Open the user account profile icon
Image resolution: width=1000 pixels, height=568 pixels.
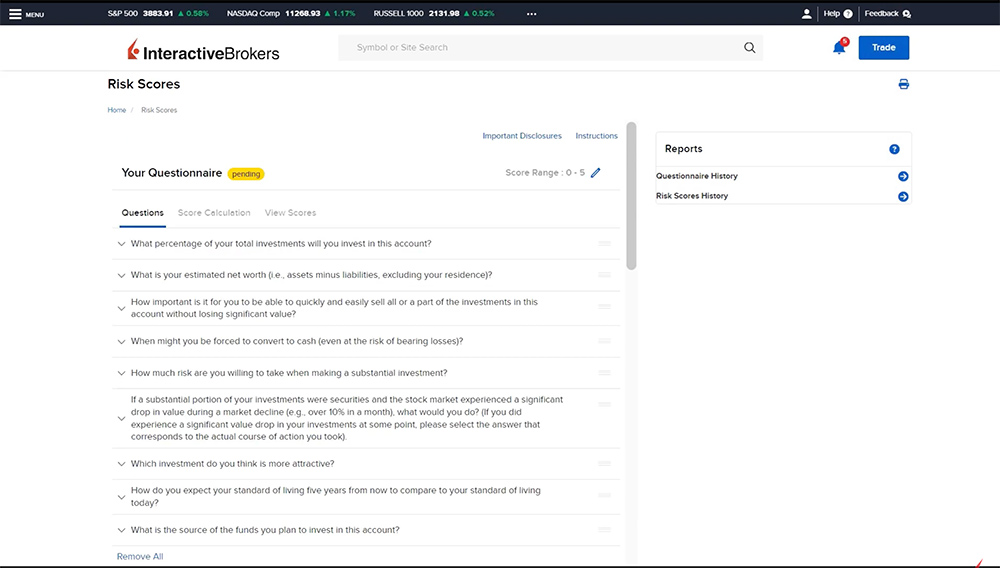pos(806,14)
